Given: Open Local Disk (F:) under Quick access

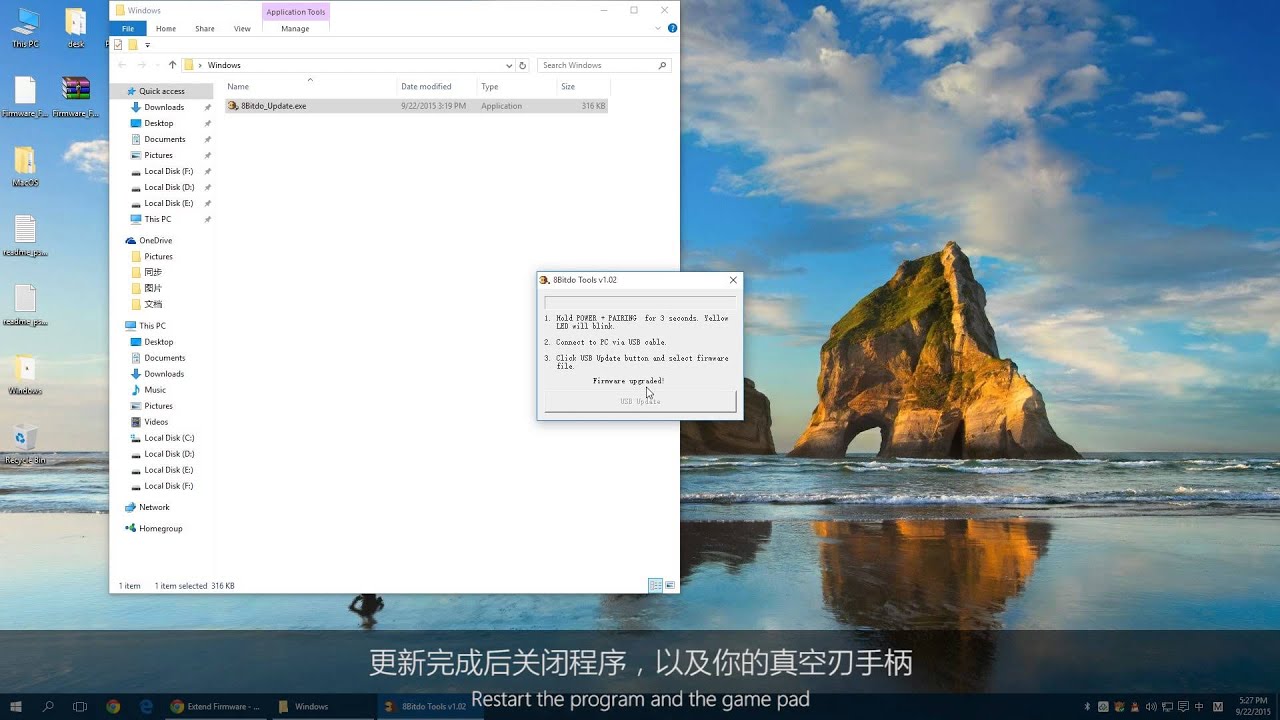Looking at the screenshot, I should [169, 171].
